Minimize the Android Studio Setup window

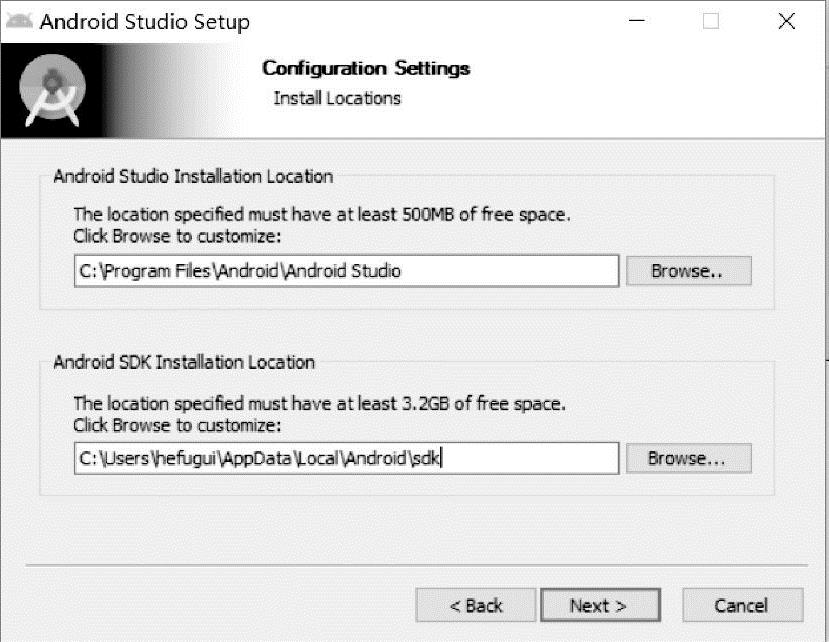[x=636, y=21]
